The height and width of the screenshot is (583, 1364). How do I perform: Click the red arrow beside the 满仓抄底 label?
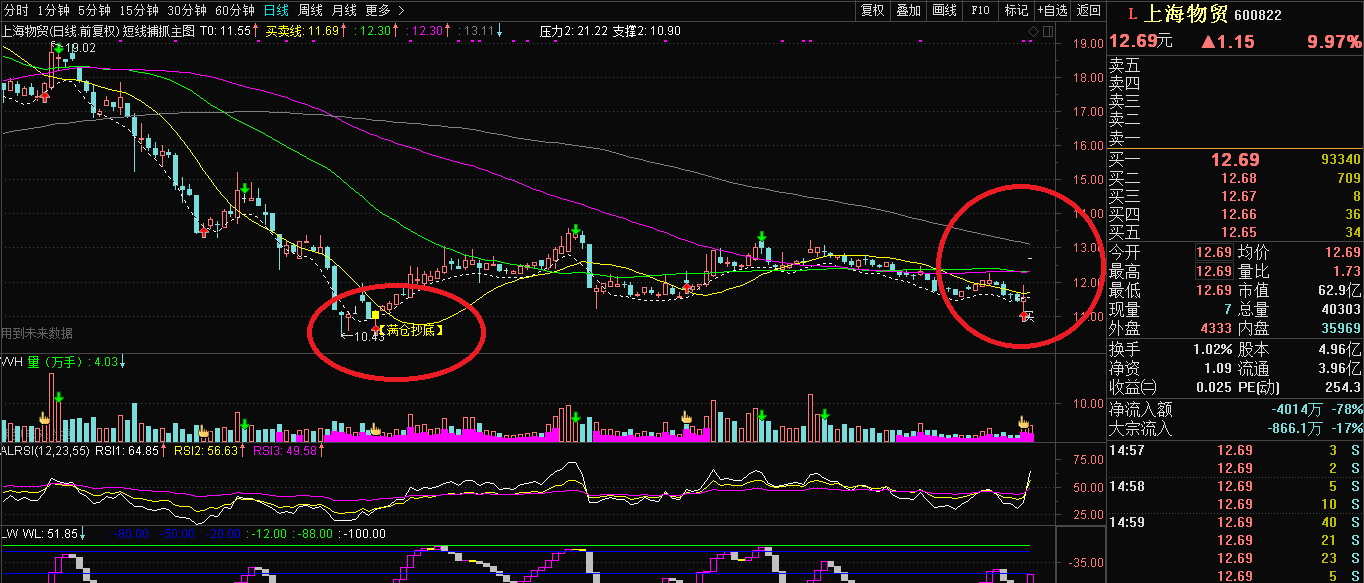tap(376, 328)
